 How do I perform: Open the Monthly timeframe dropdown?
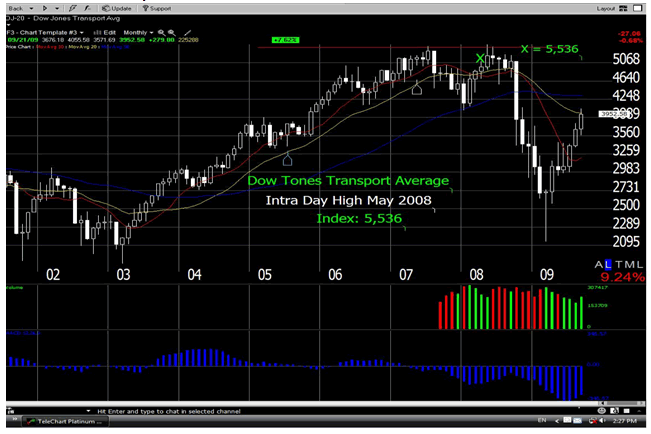[x=138, y=32]
